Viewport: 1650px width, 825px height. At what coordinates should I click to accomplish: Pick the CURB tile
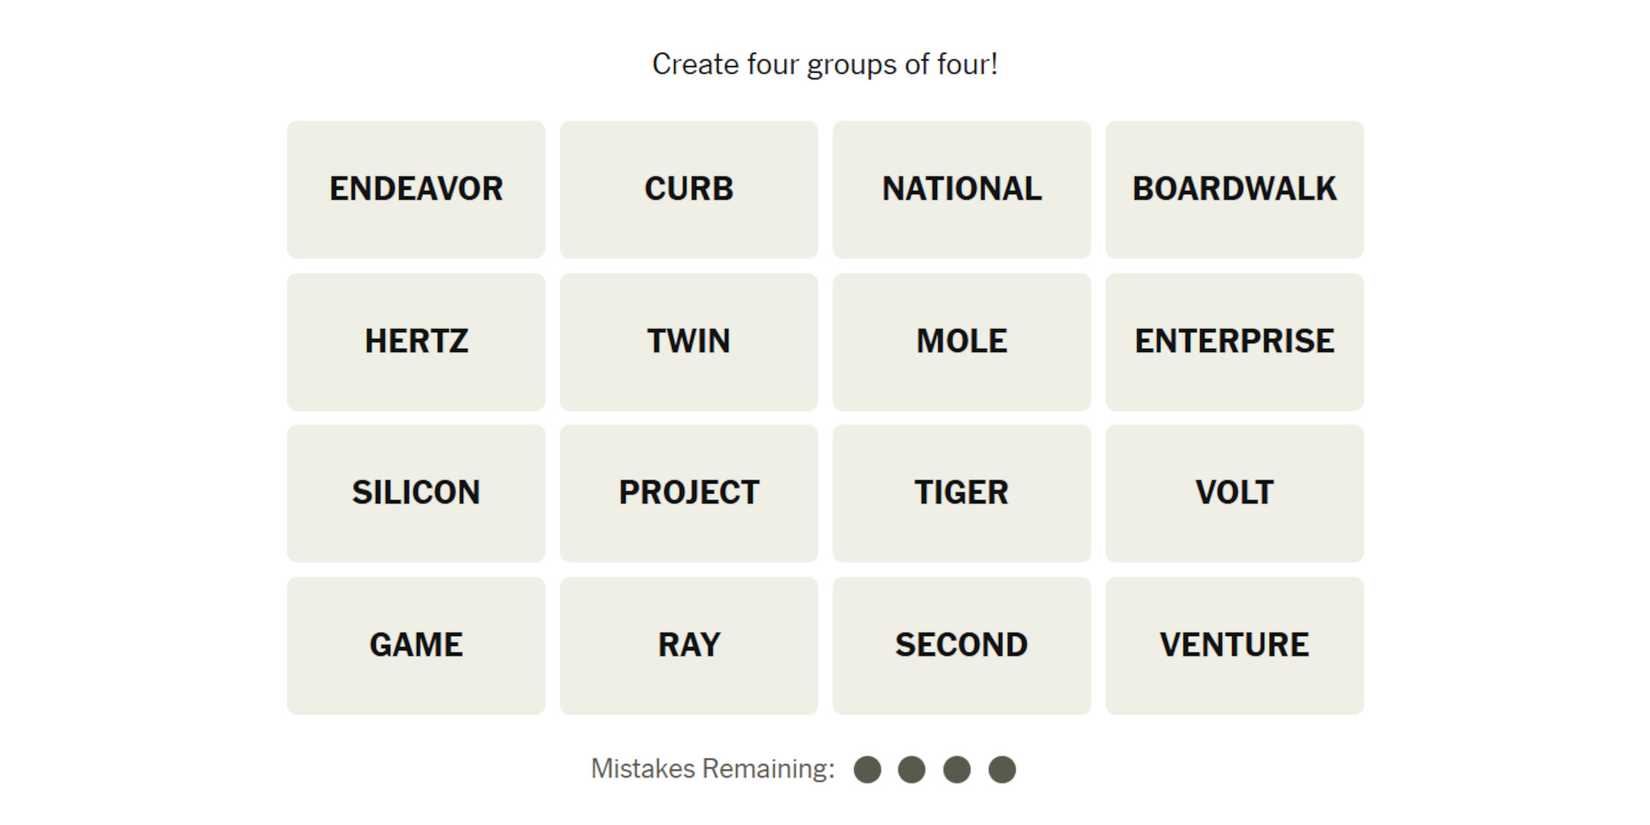(x=689, y=189)
